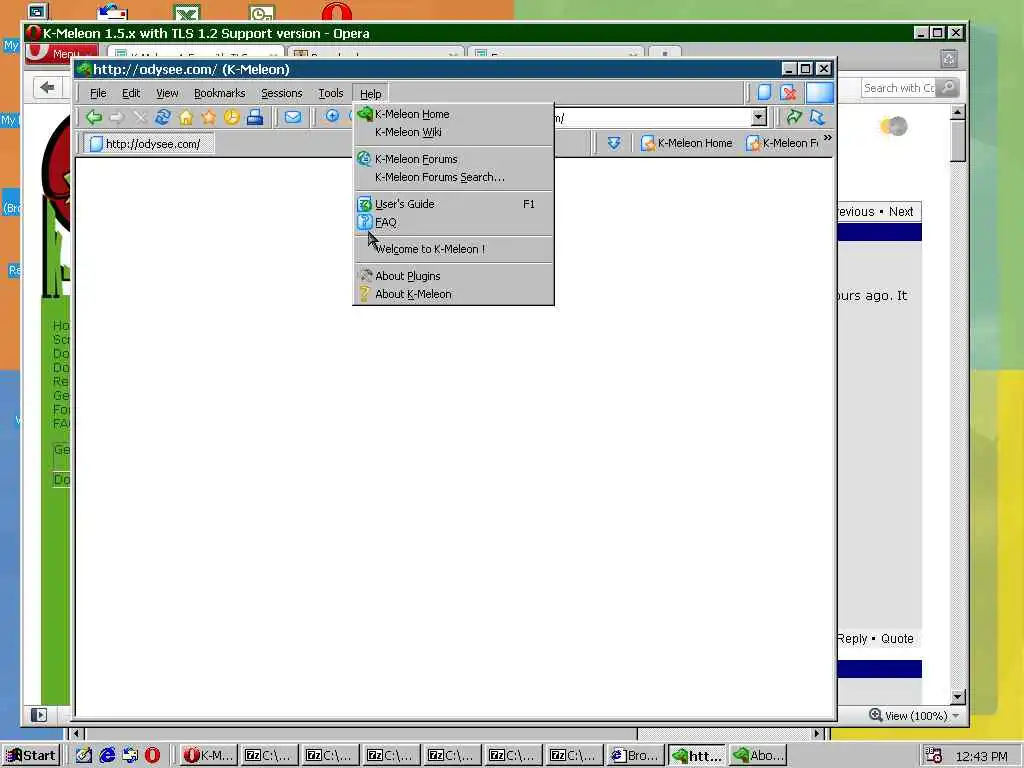Click the Windows Start button
This screenshot has height=768, width=1024.
click(31, 756)
